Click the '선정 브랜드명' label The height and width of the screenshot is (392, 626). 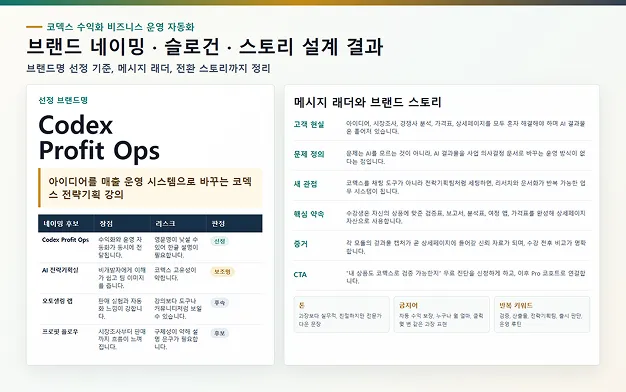coord(63,100)
